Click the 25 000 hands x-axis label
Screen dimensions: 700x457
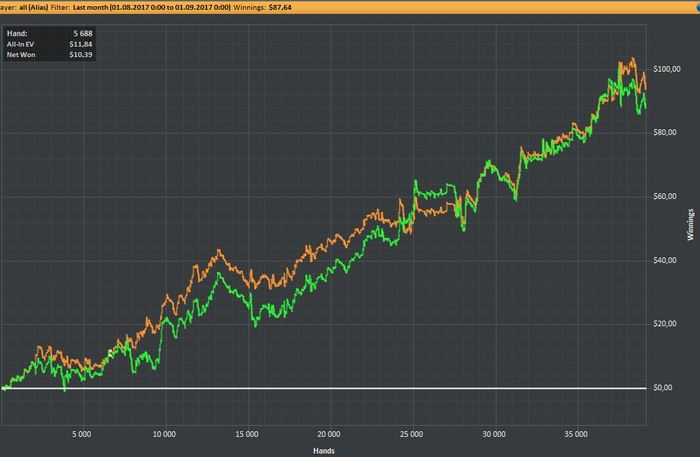pyautogui.click(x=411, y=434)
